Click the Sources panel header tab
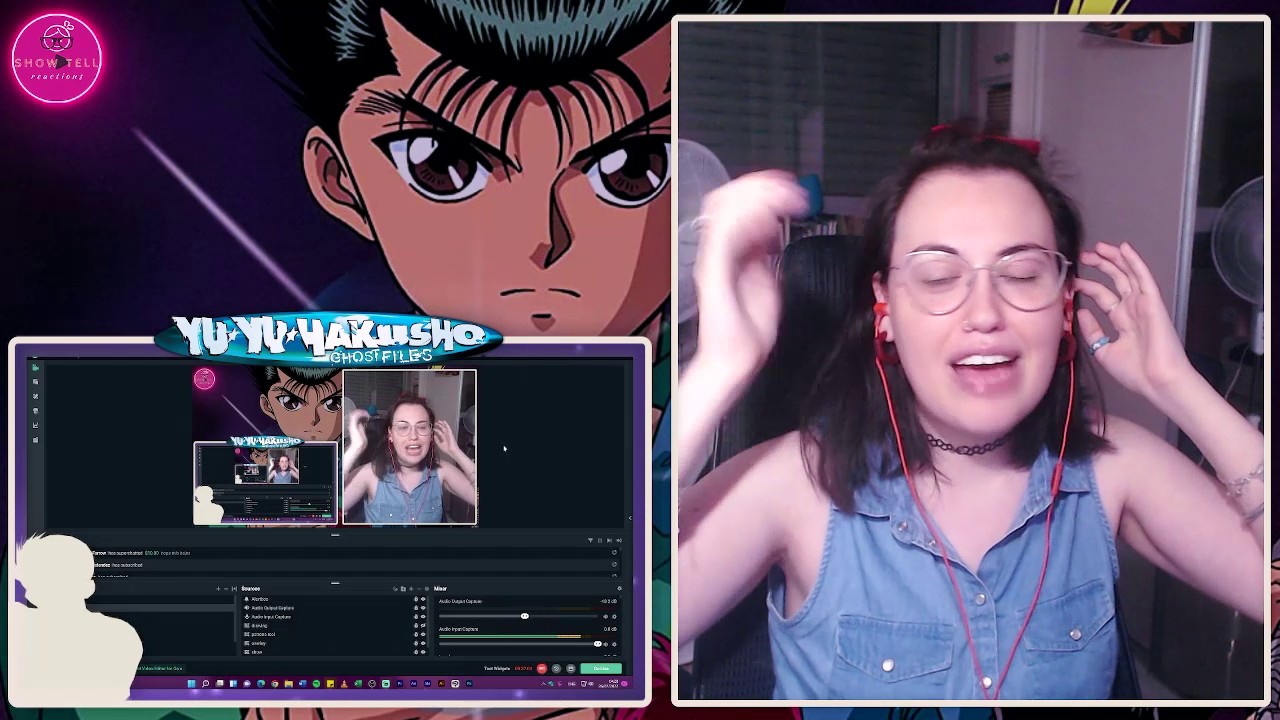The image size is (1280, 720). pyautogui.click(x=250, y=589)
